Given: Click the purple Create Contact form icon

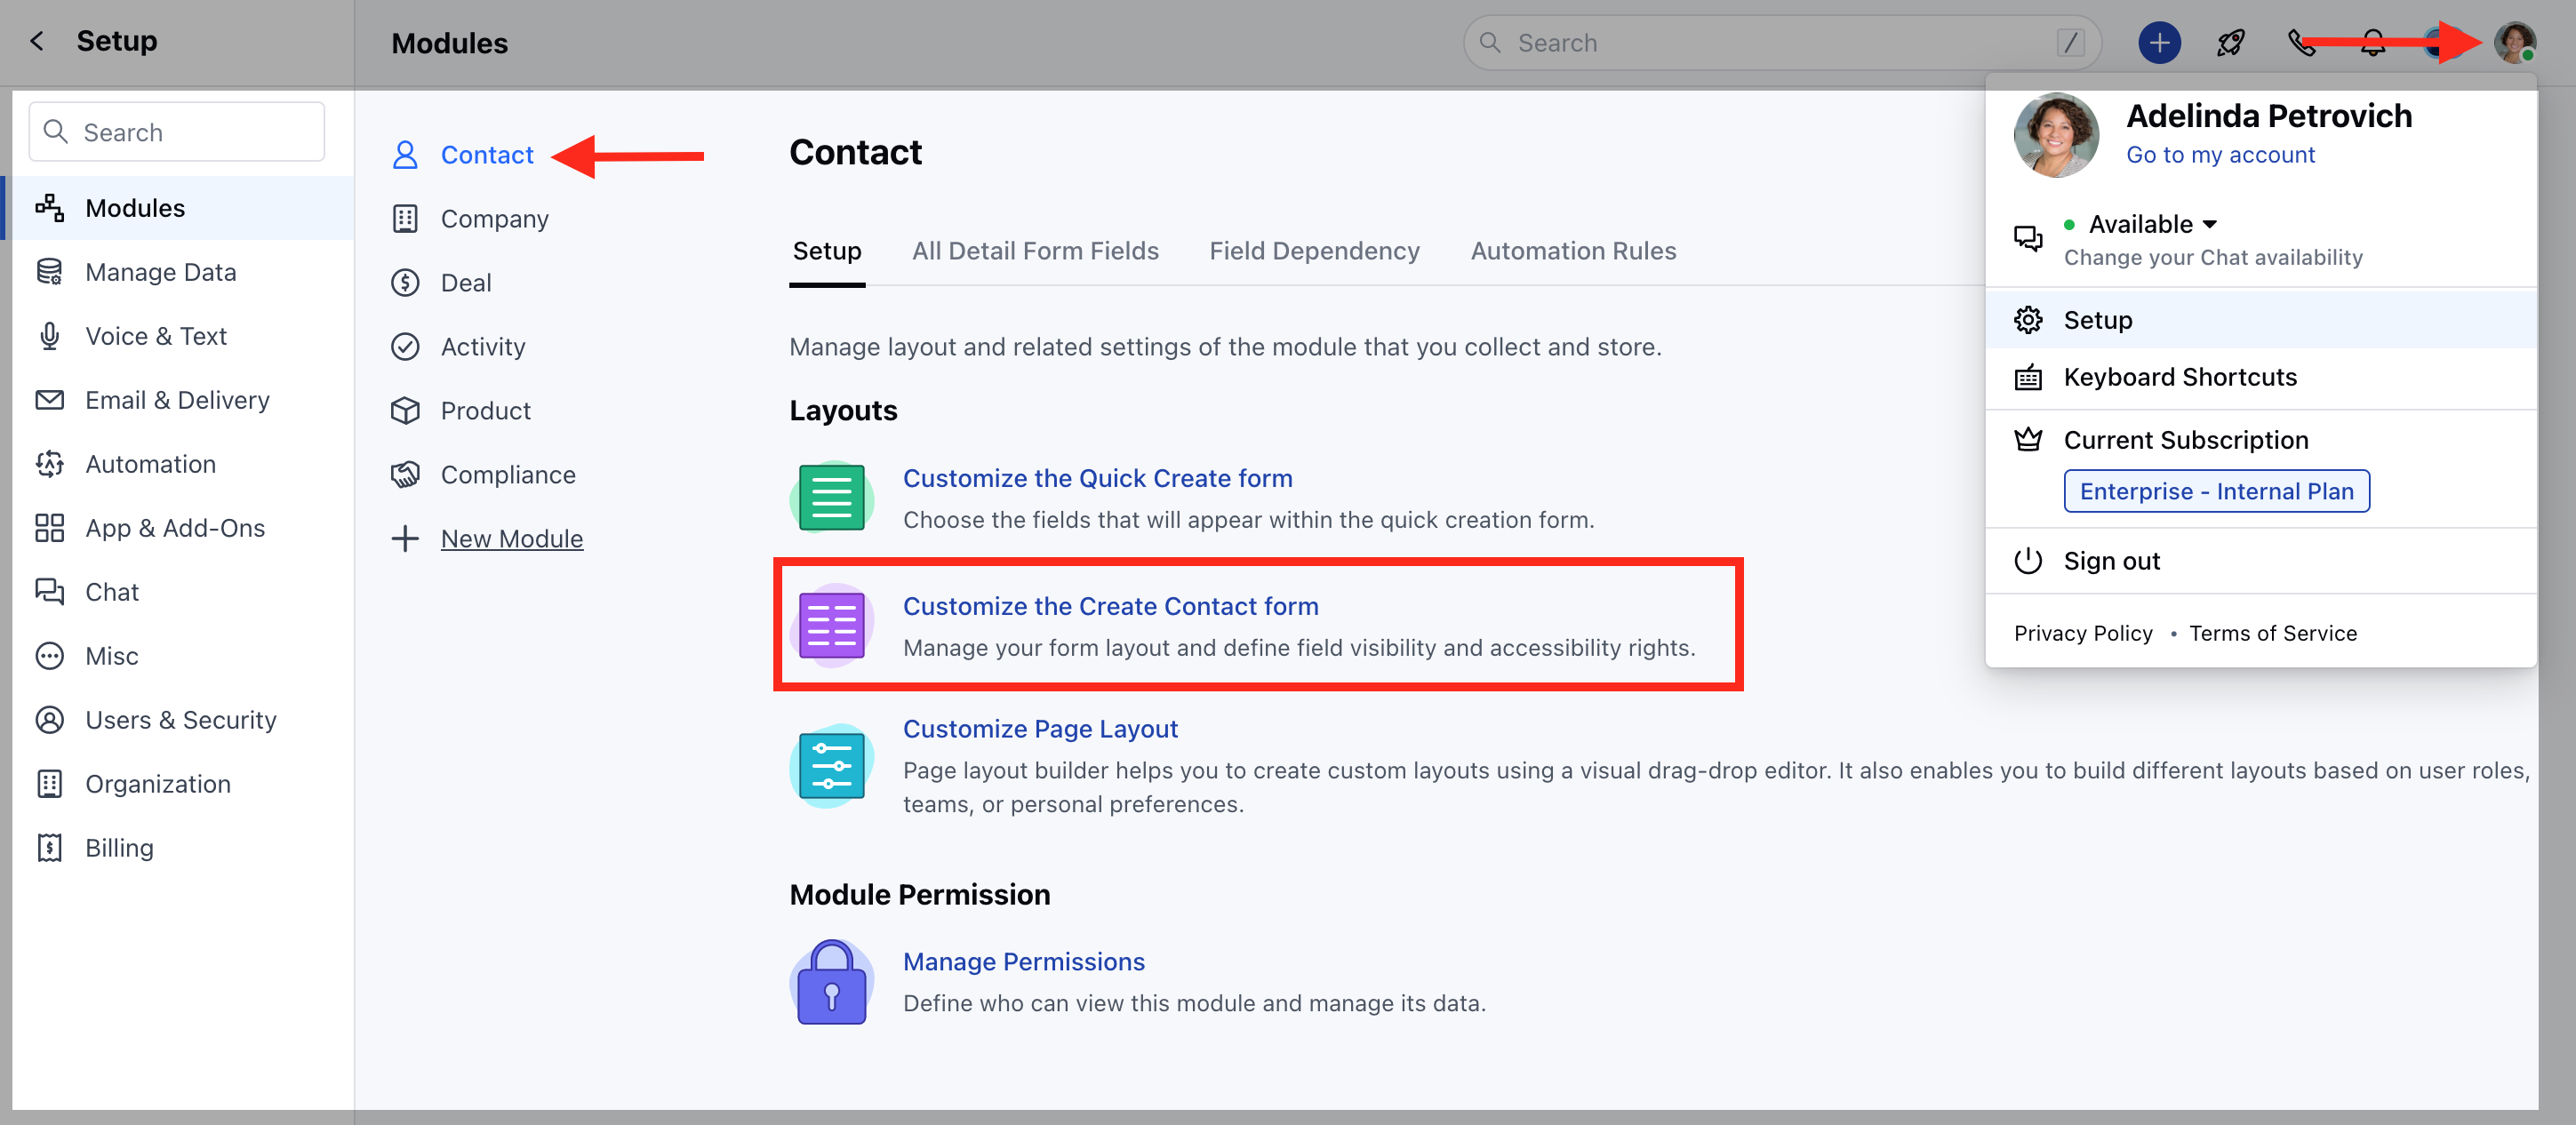Looking at the screenshot, I should tap(831, 626).
